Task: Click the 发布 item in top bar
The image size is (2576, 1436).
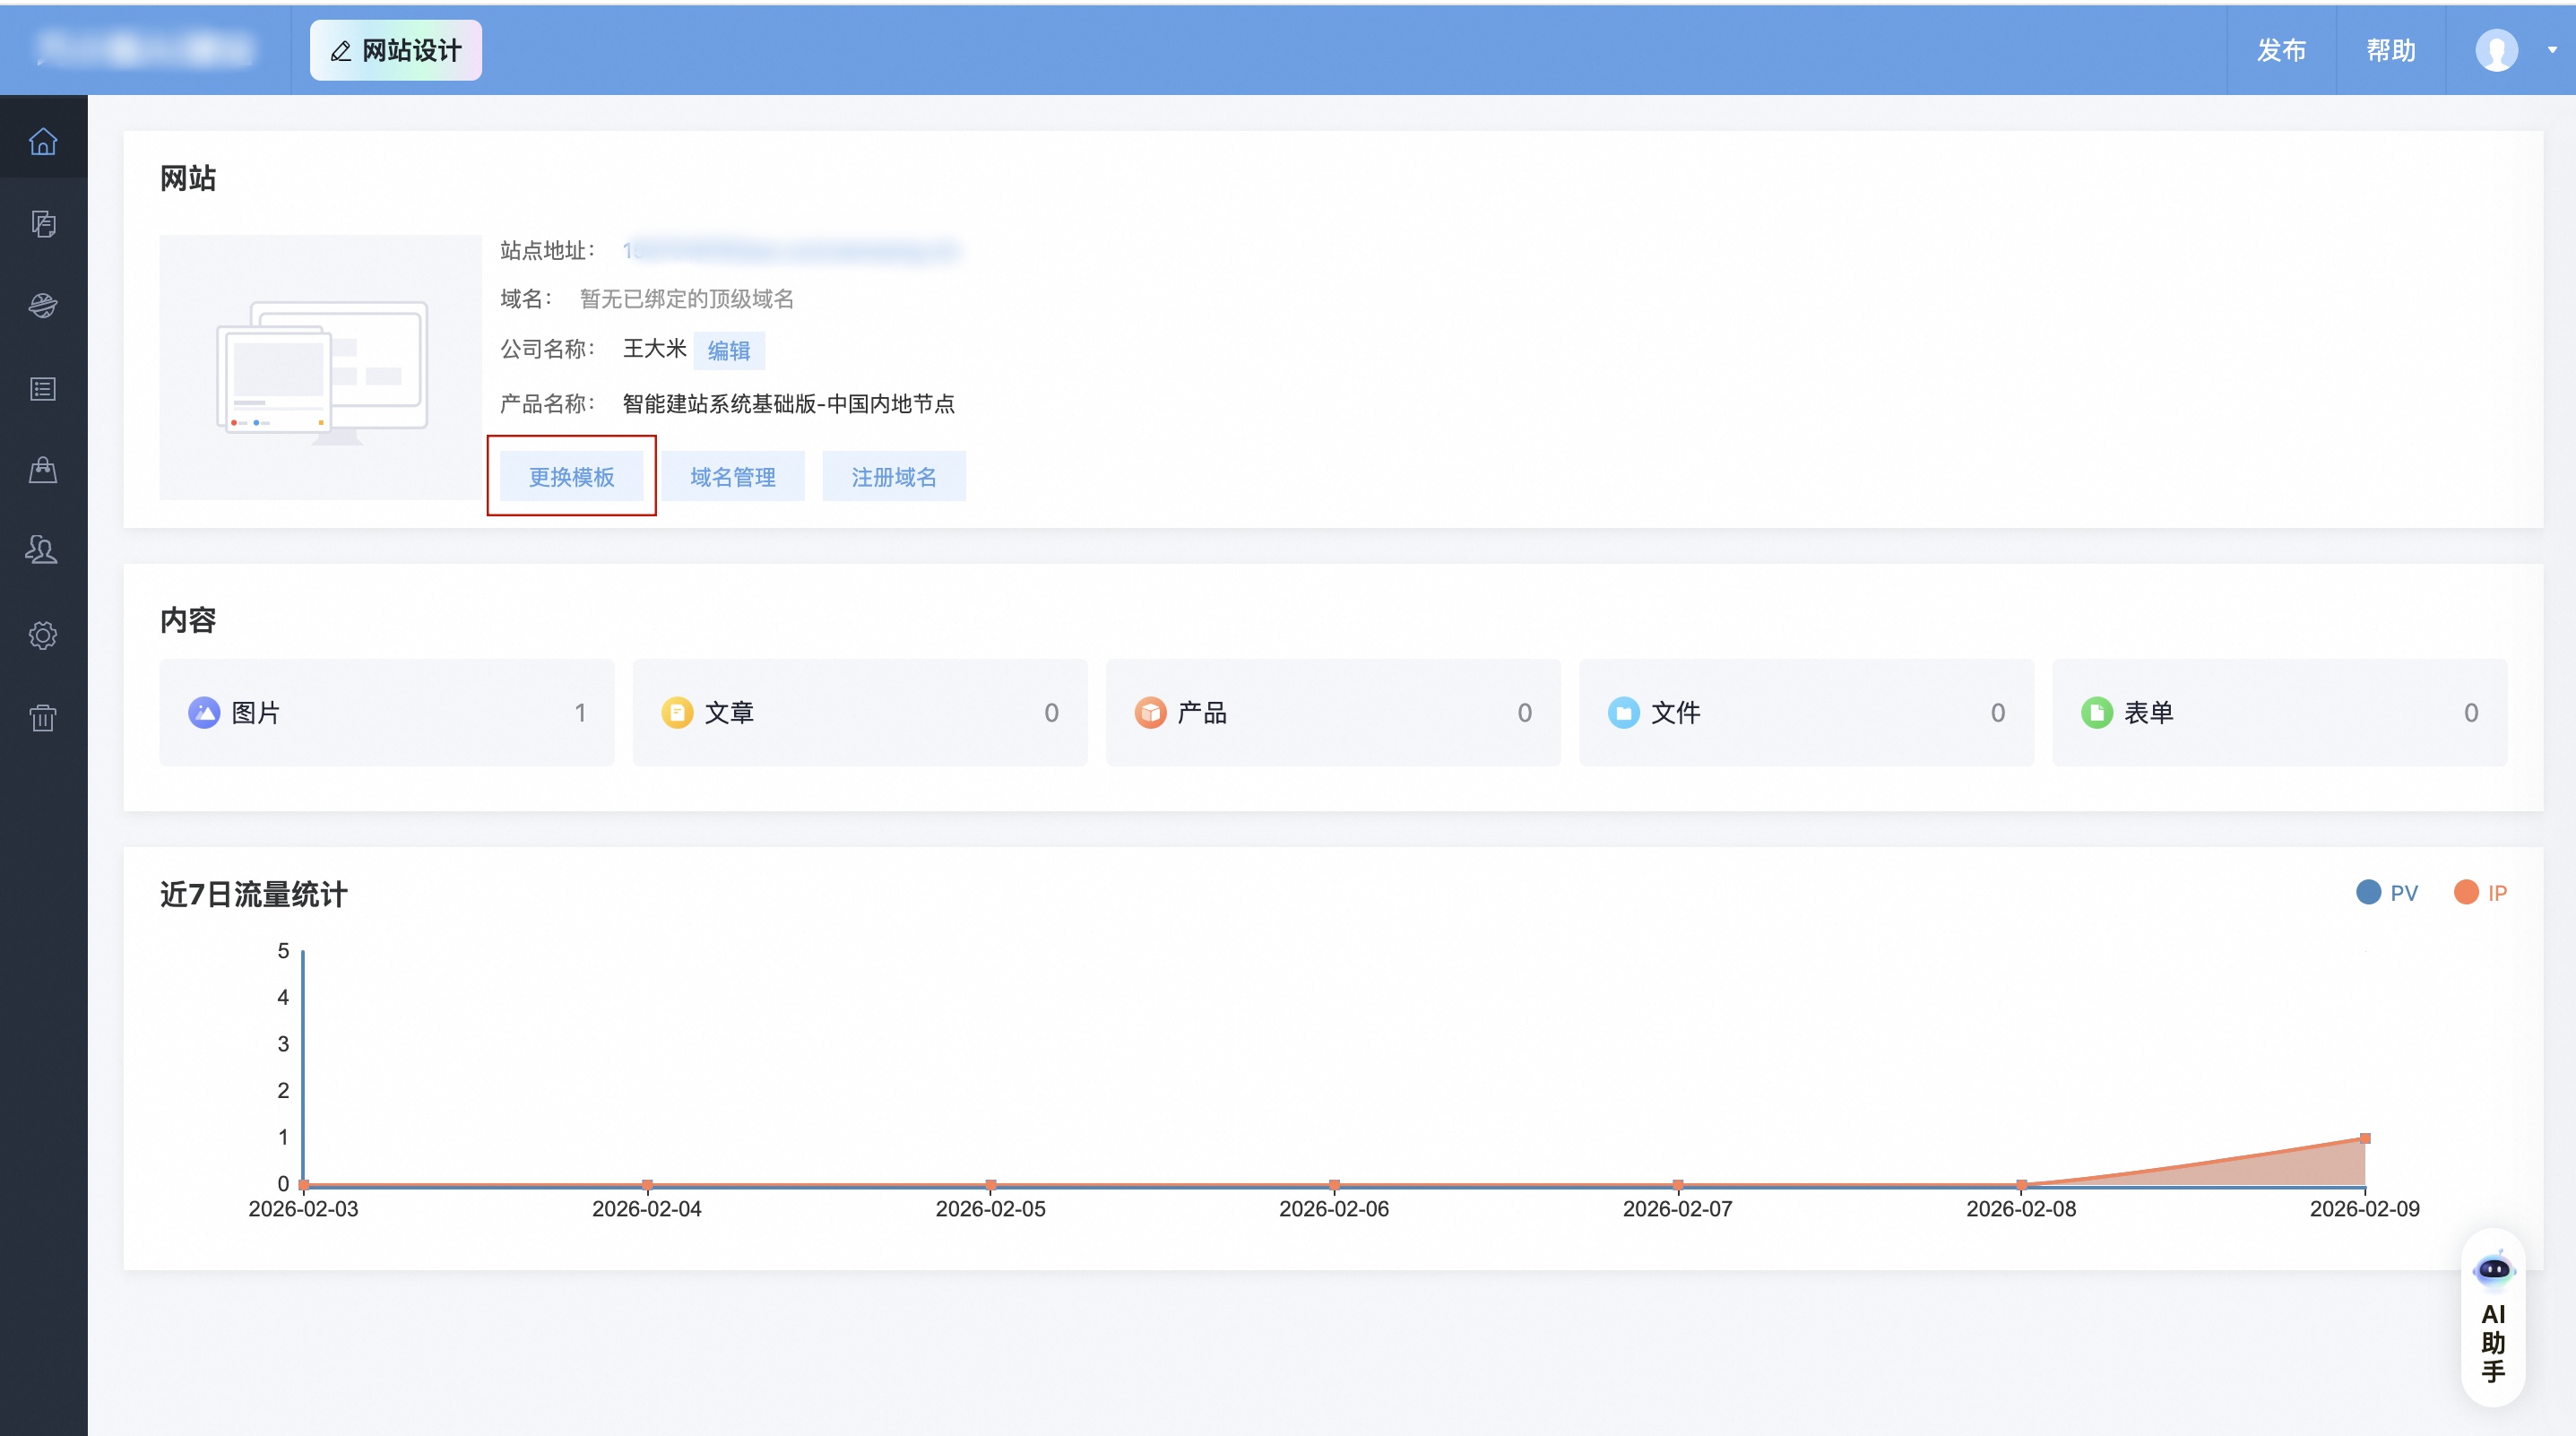Action: pos(2281,50)
